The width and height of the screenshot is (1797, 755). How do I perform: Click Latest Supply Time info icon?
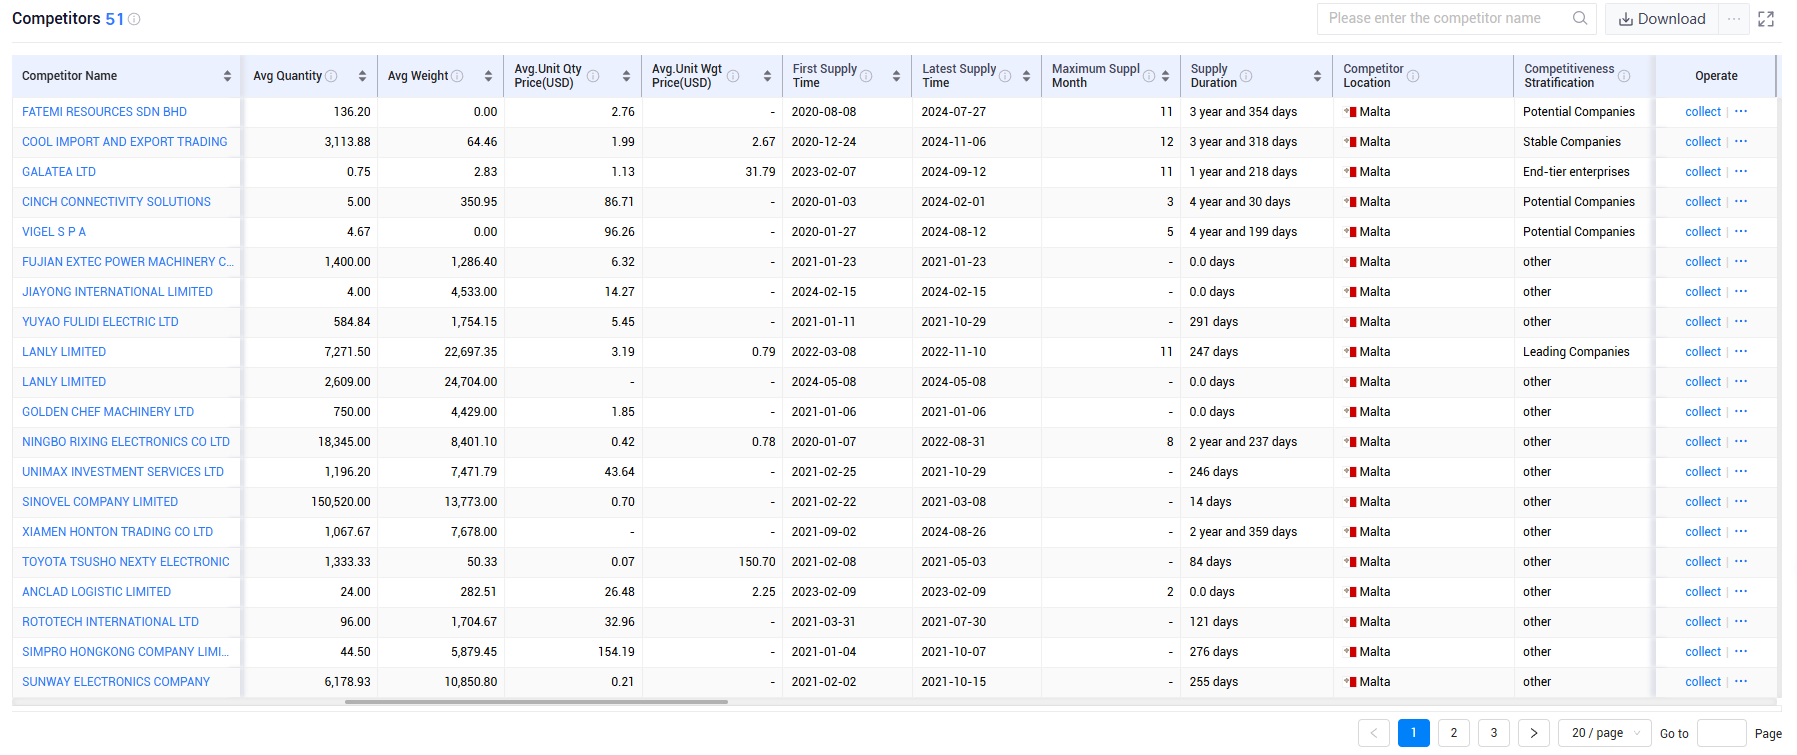click(x=1005, y=76)
